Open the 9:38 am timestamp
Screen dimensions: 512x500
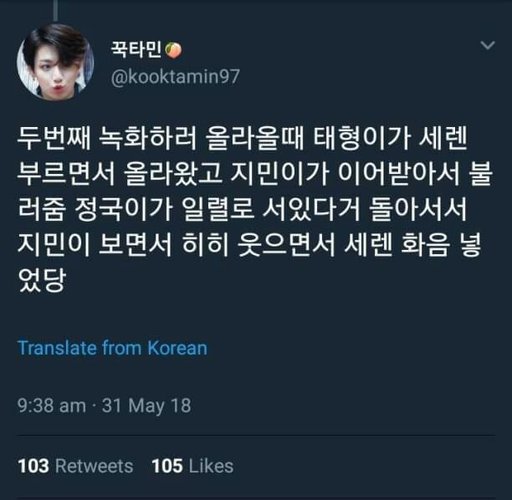[x=52, y=406]
